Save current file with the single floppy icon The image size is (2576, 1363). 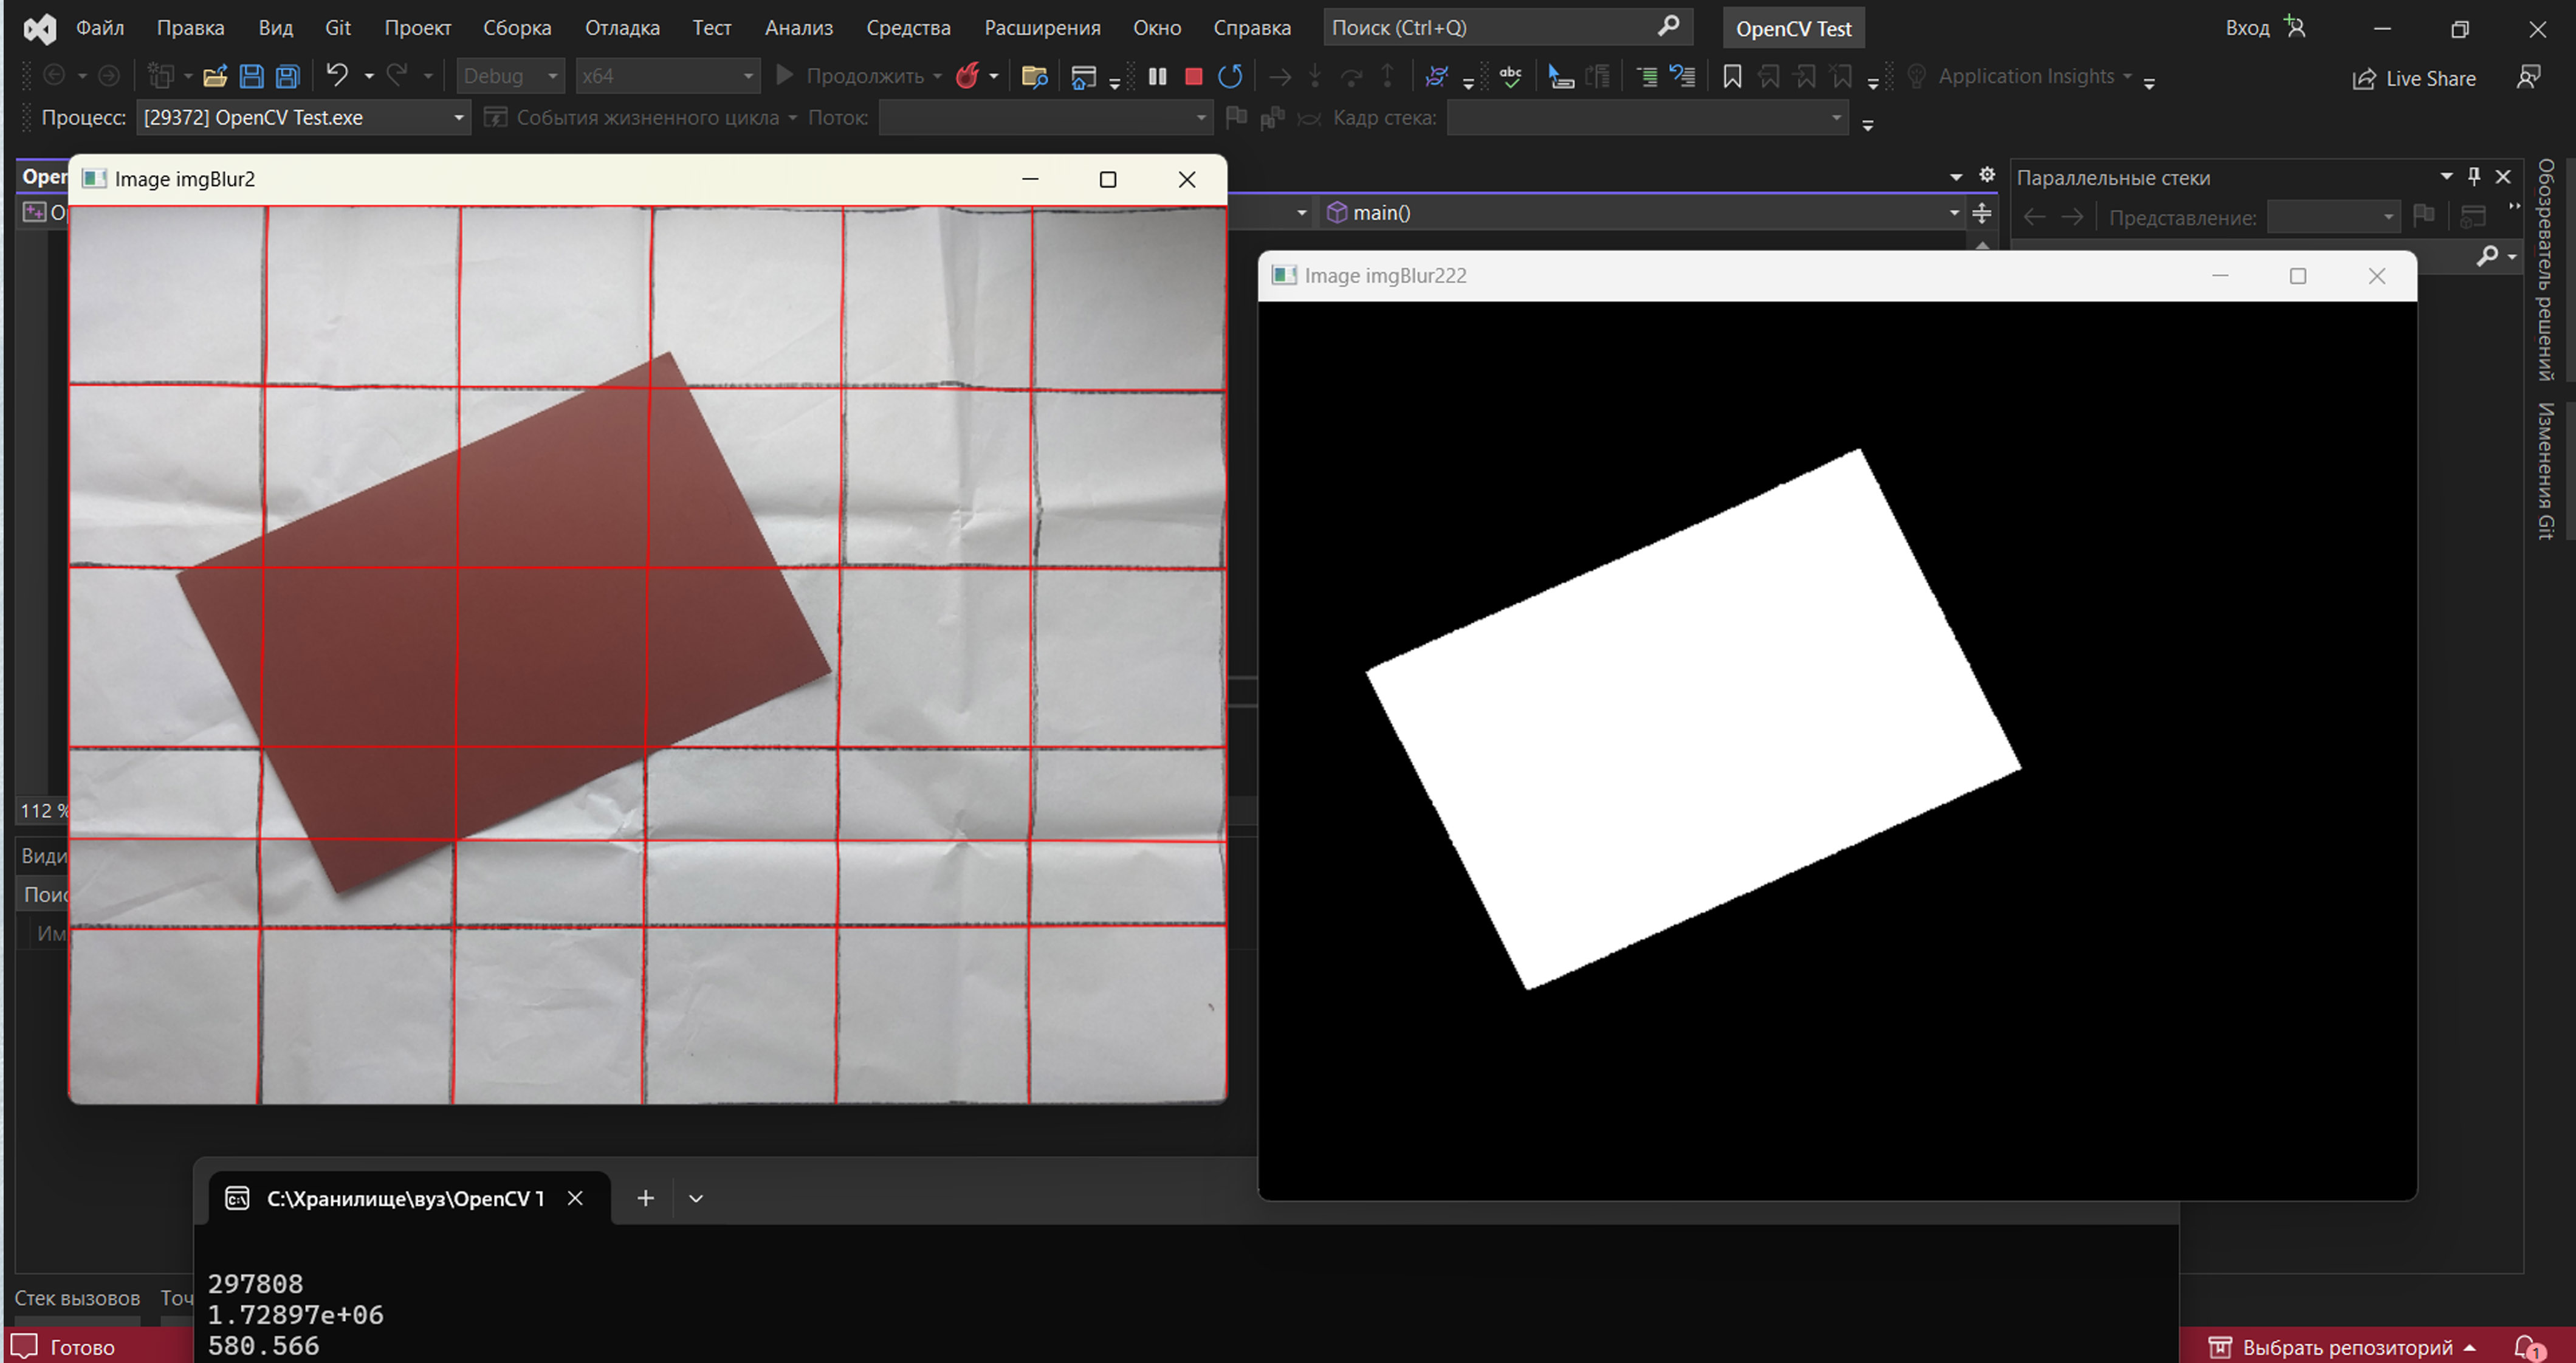click(x=252, y=76)
